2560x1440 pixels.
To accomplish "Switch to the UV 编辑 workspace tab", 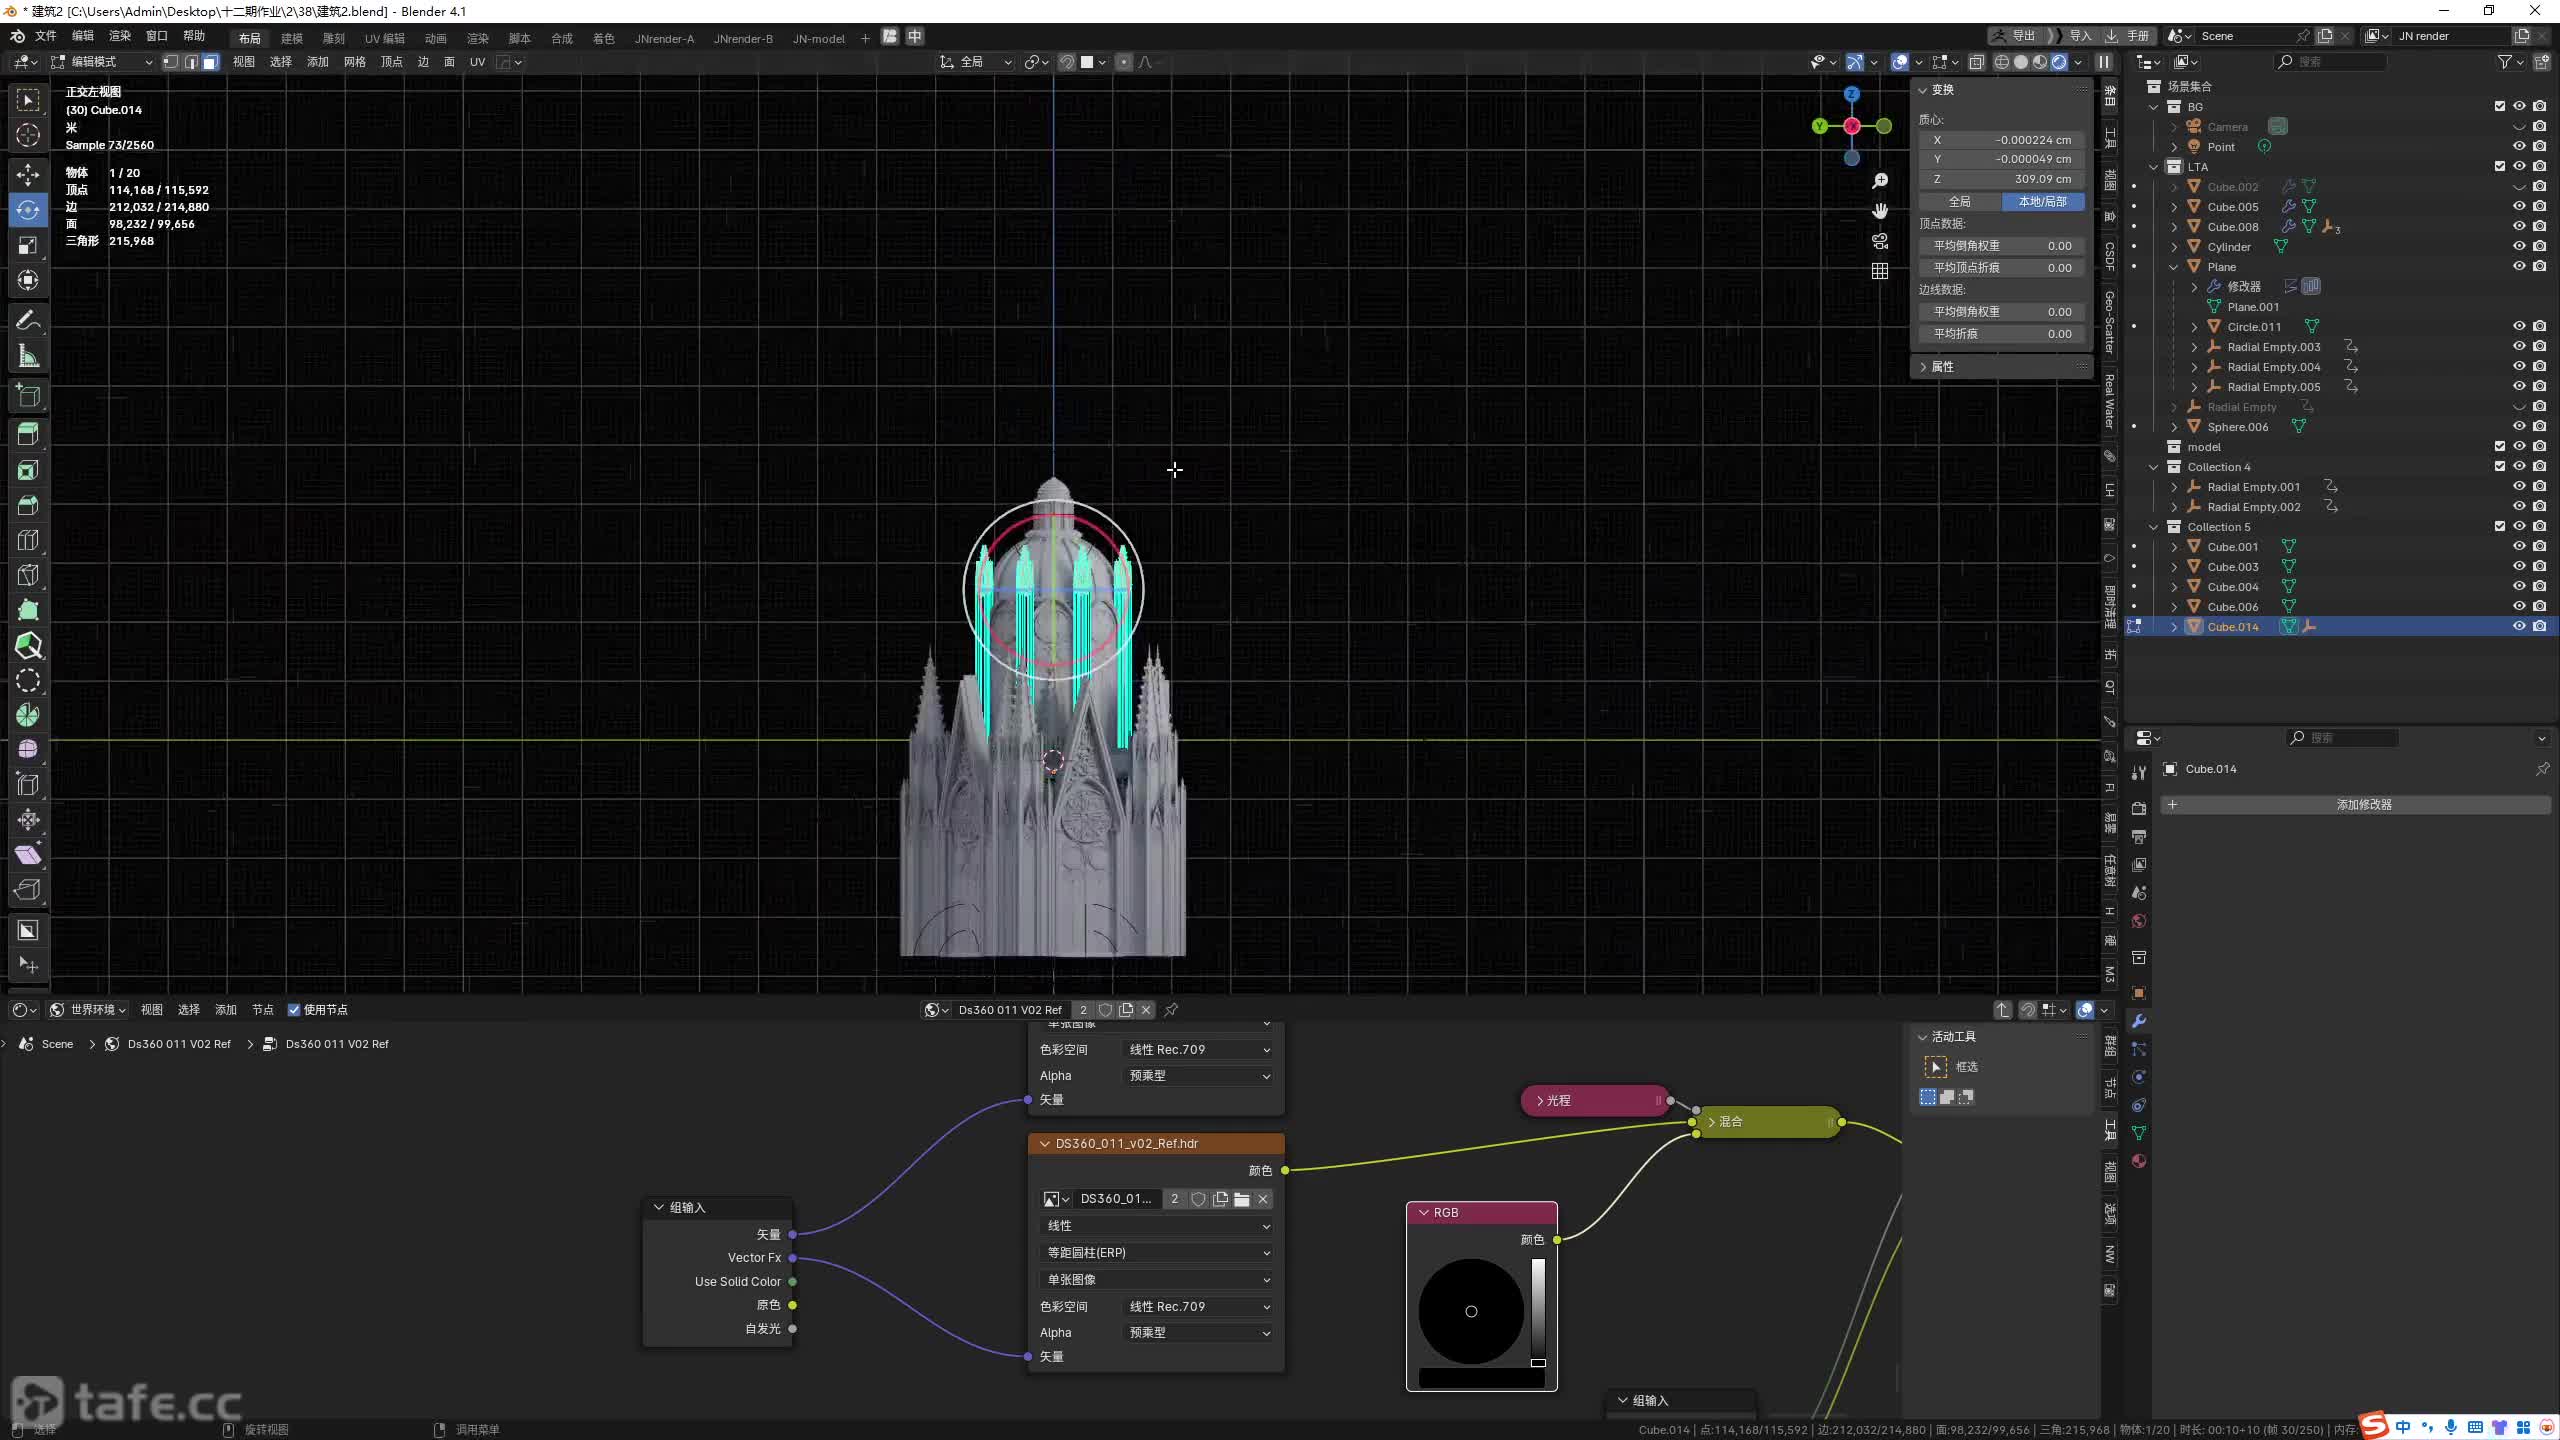I will pos(384,39).
